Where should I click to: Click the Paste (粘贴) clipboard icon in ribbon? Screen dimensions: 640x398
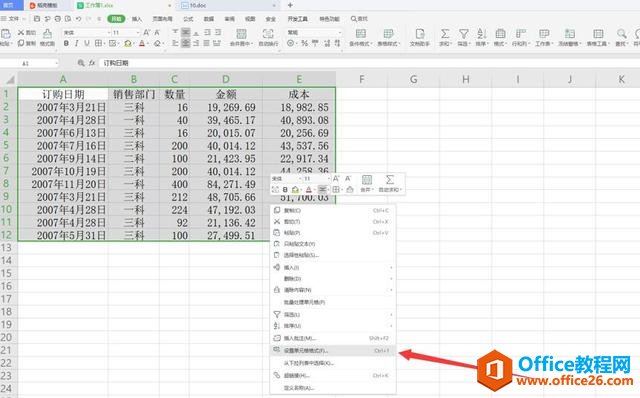pyautogui.click(x=5, y=33)
